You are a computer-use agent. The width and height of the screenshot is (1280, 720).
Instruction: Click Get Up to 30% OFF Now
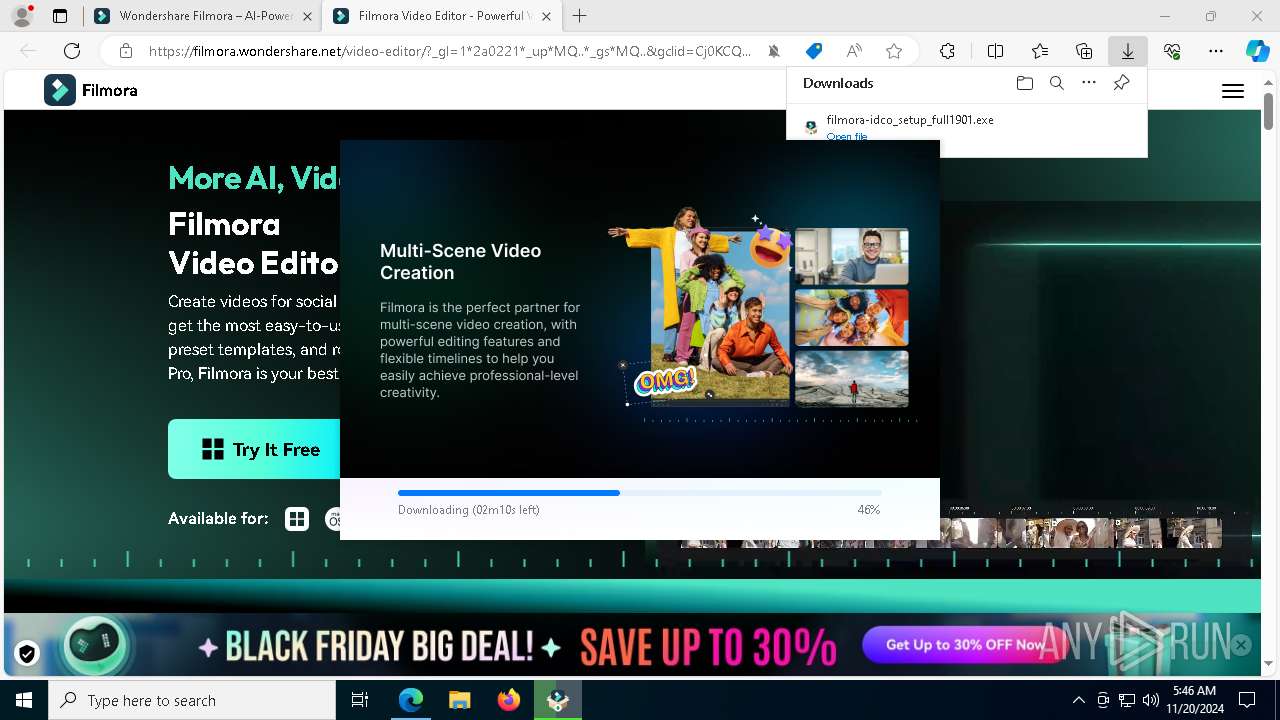[x=965, y=645]
